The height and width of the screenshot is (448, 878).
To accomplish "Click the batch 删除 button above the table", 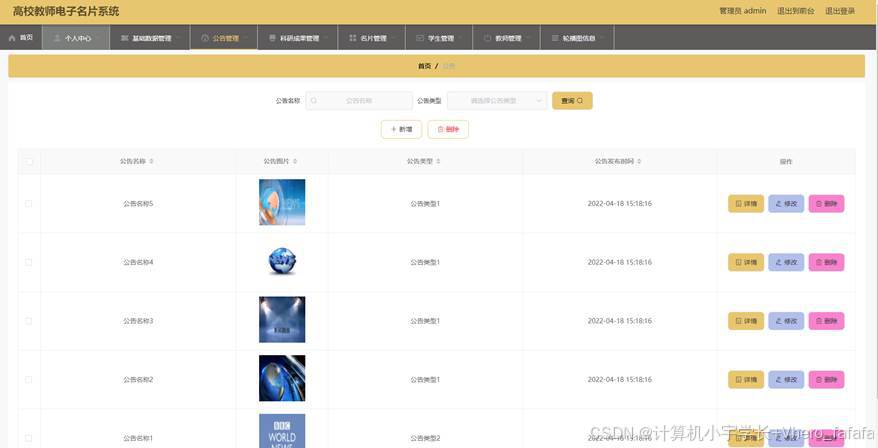I will click(448, 129).
